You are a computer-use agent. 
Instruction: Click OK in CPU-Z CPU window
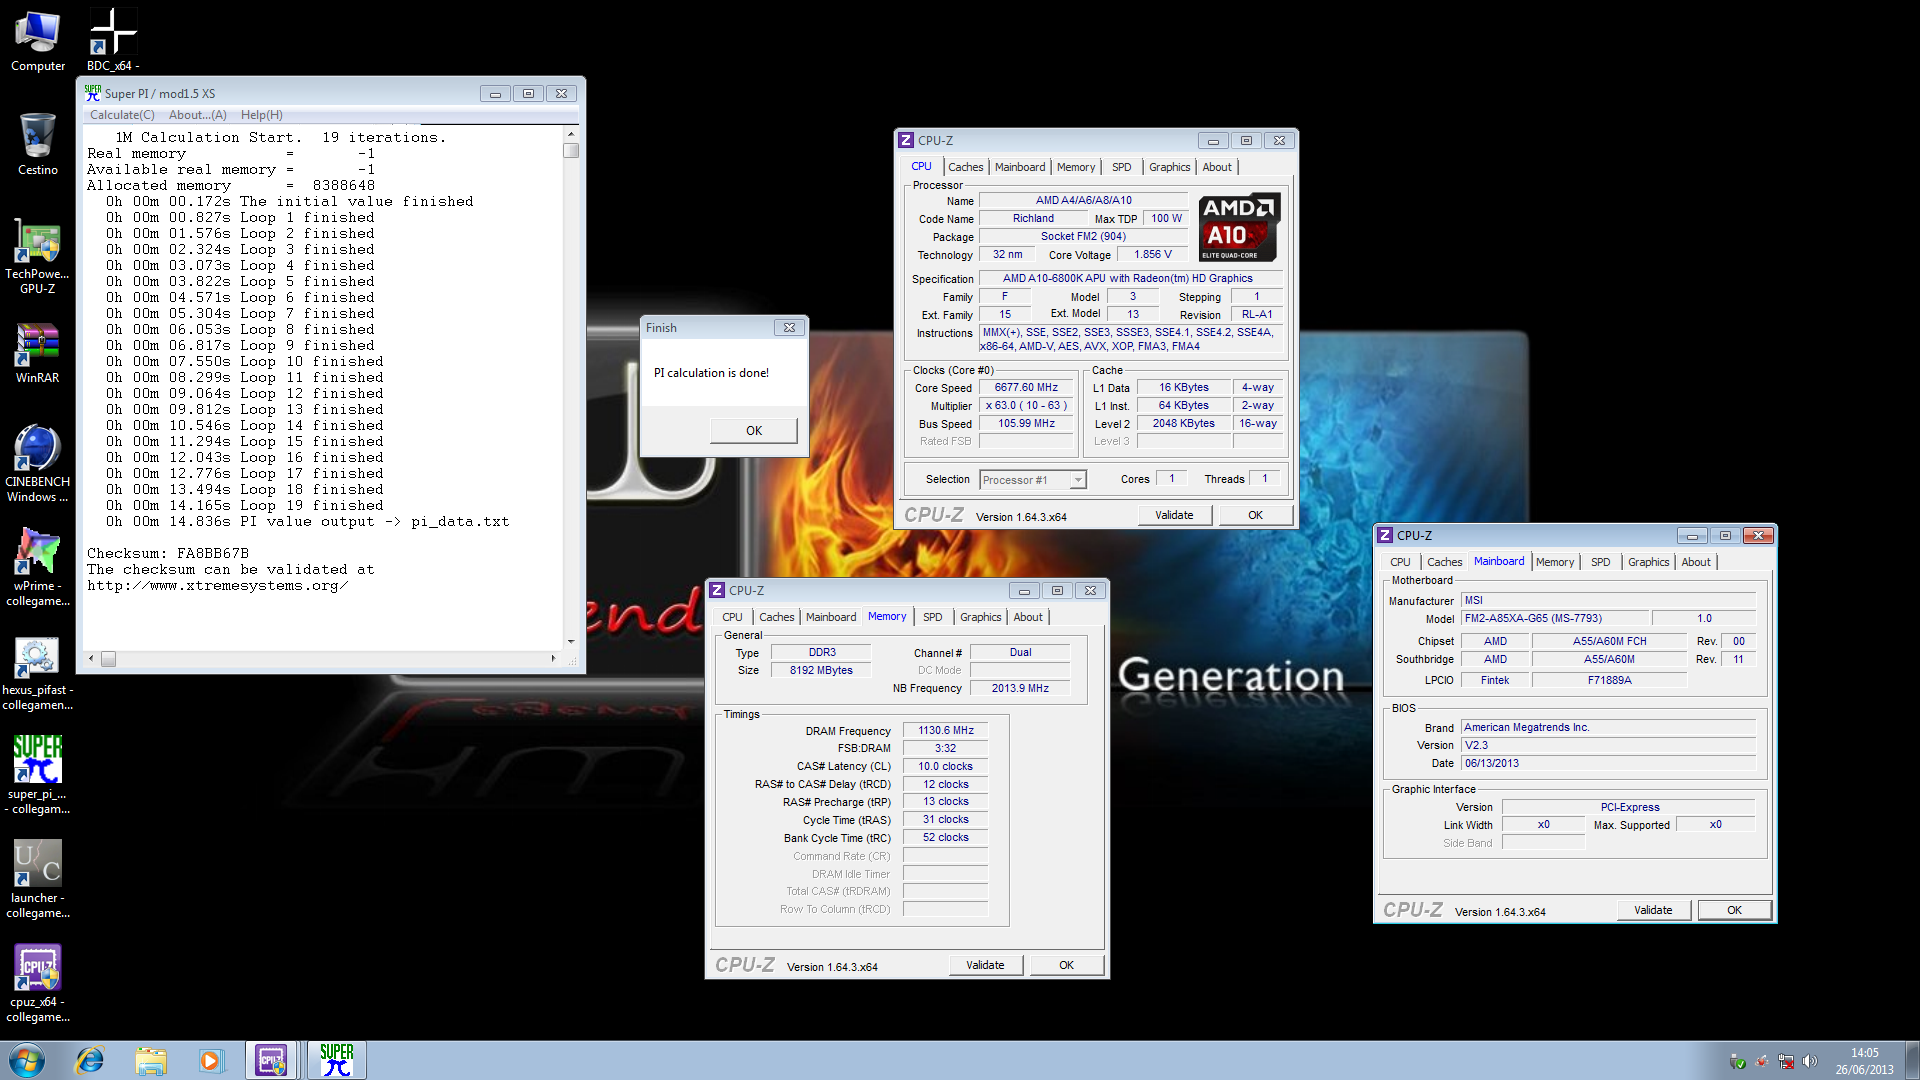point(1255,515)
